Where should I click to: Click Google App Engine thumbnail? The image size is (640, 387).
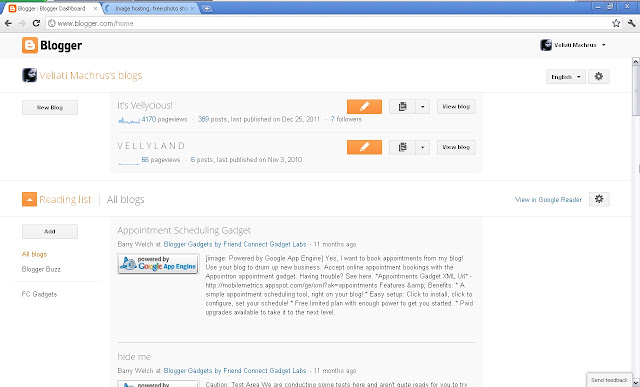[158, 264]
